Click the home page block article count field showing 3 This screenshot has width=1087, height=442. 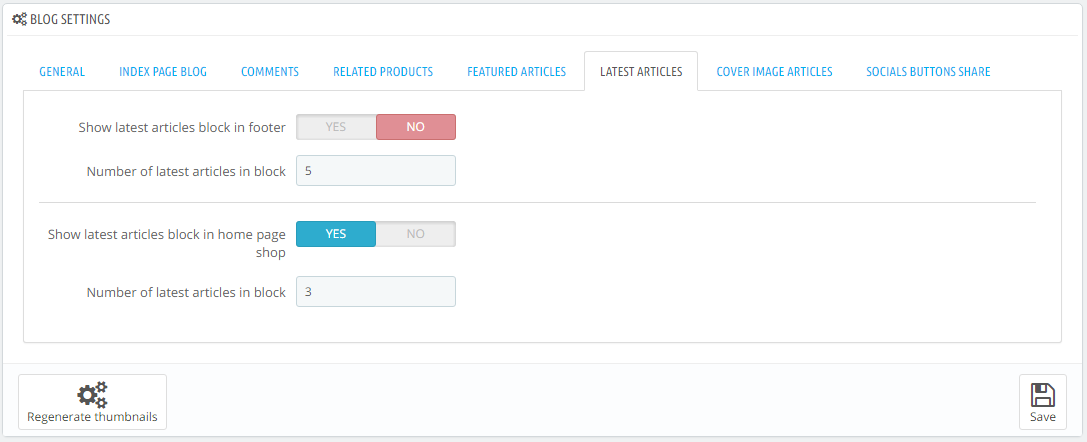click(x=376, y=292)
